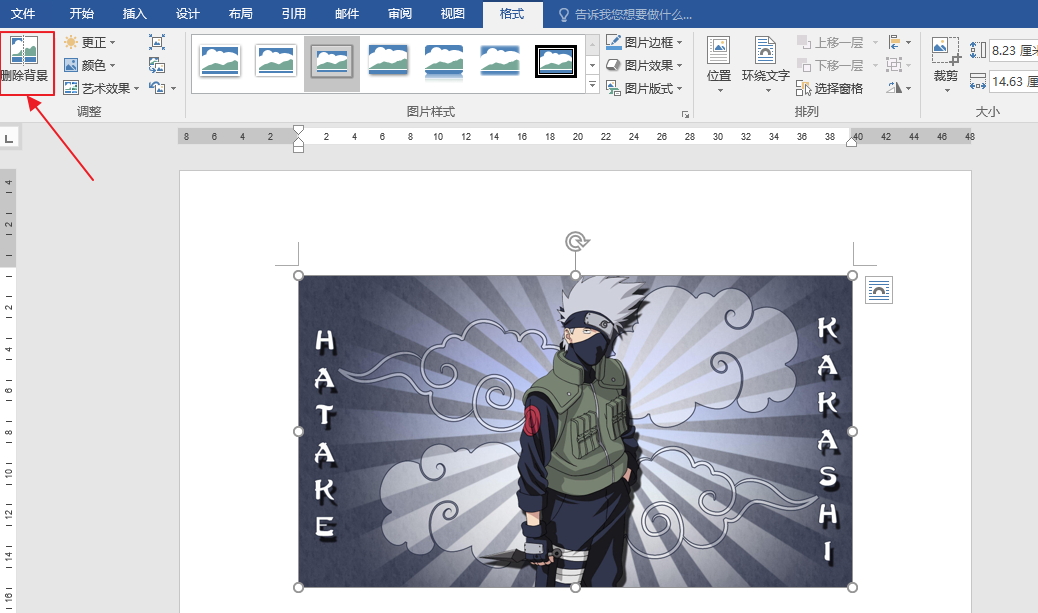Open the Picture Styles dialog launcher
This screenshot has height=613, width=1038.
[x=685, y=115]
